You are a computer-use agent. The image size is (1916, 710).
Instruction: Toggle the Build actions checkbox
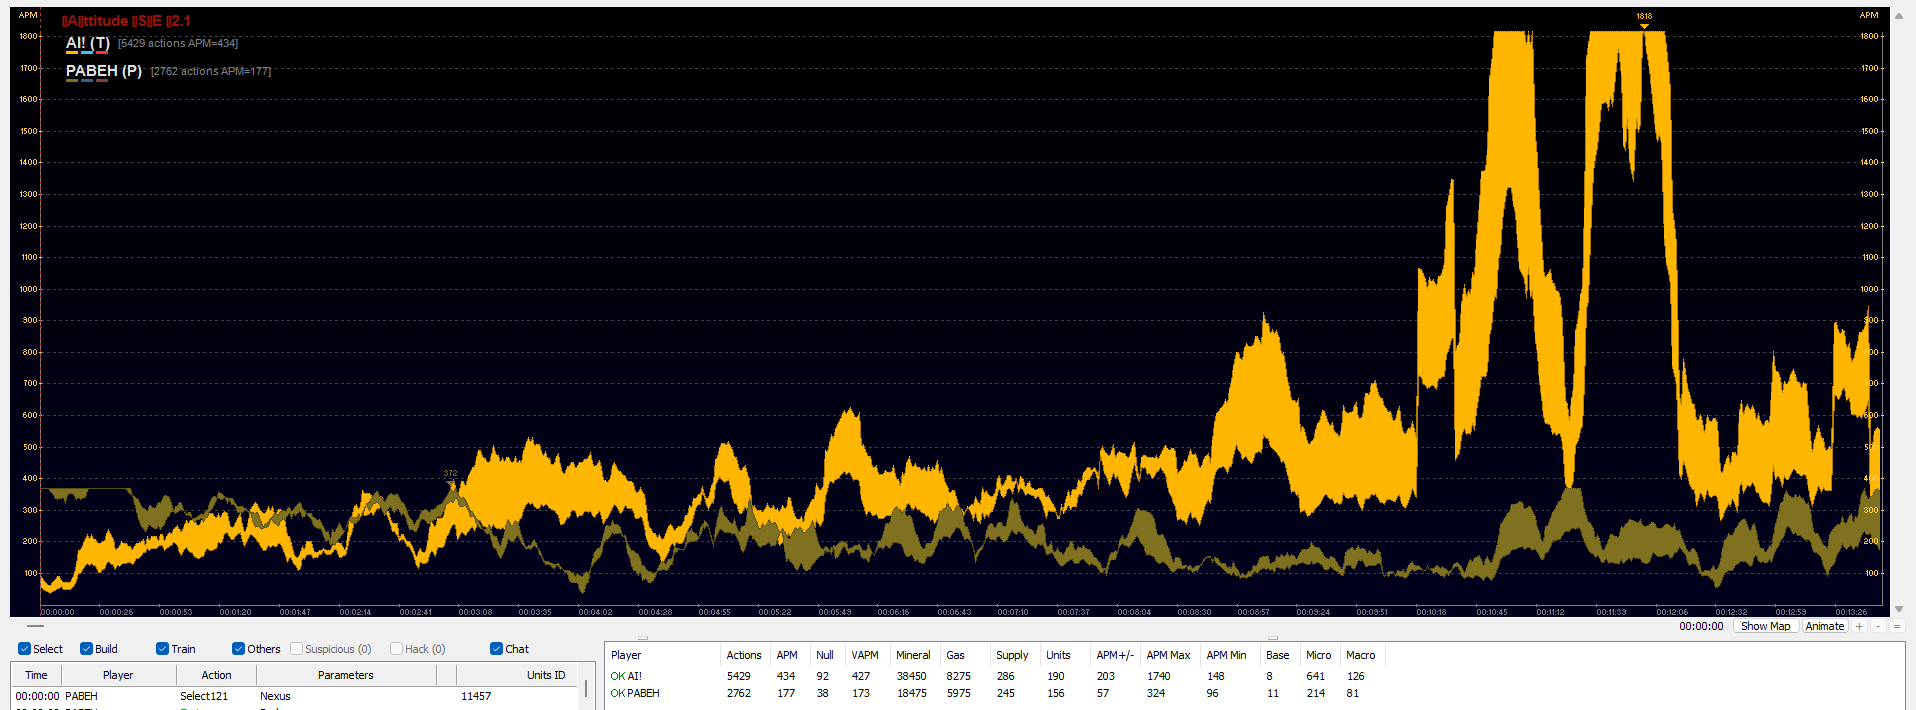click(x=86, y=649)
